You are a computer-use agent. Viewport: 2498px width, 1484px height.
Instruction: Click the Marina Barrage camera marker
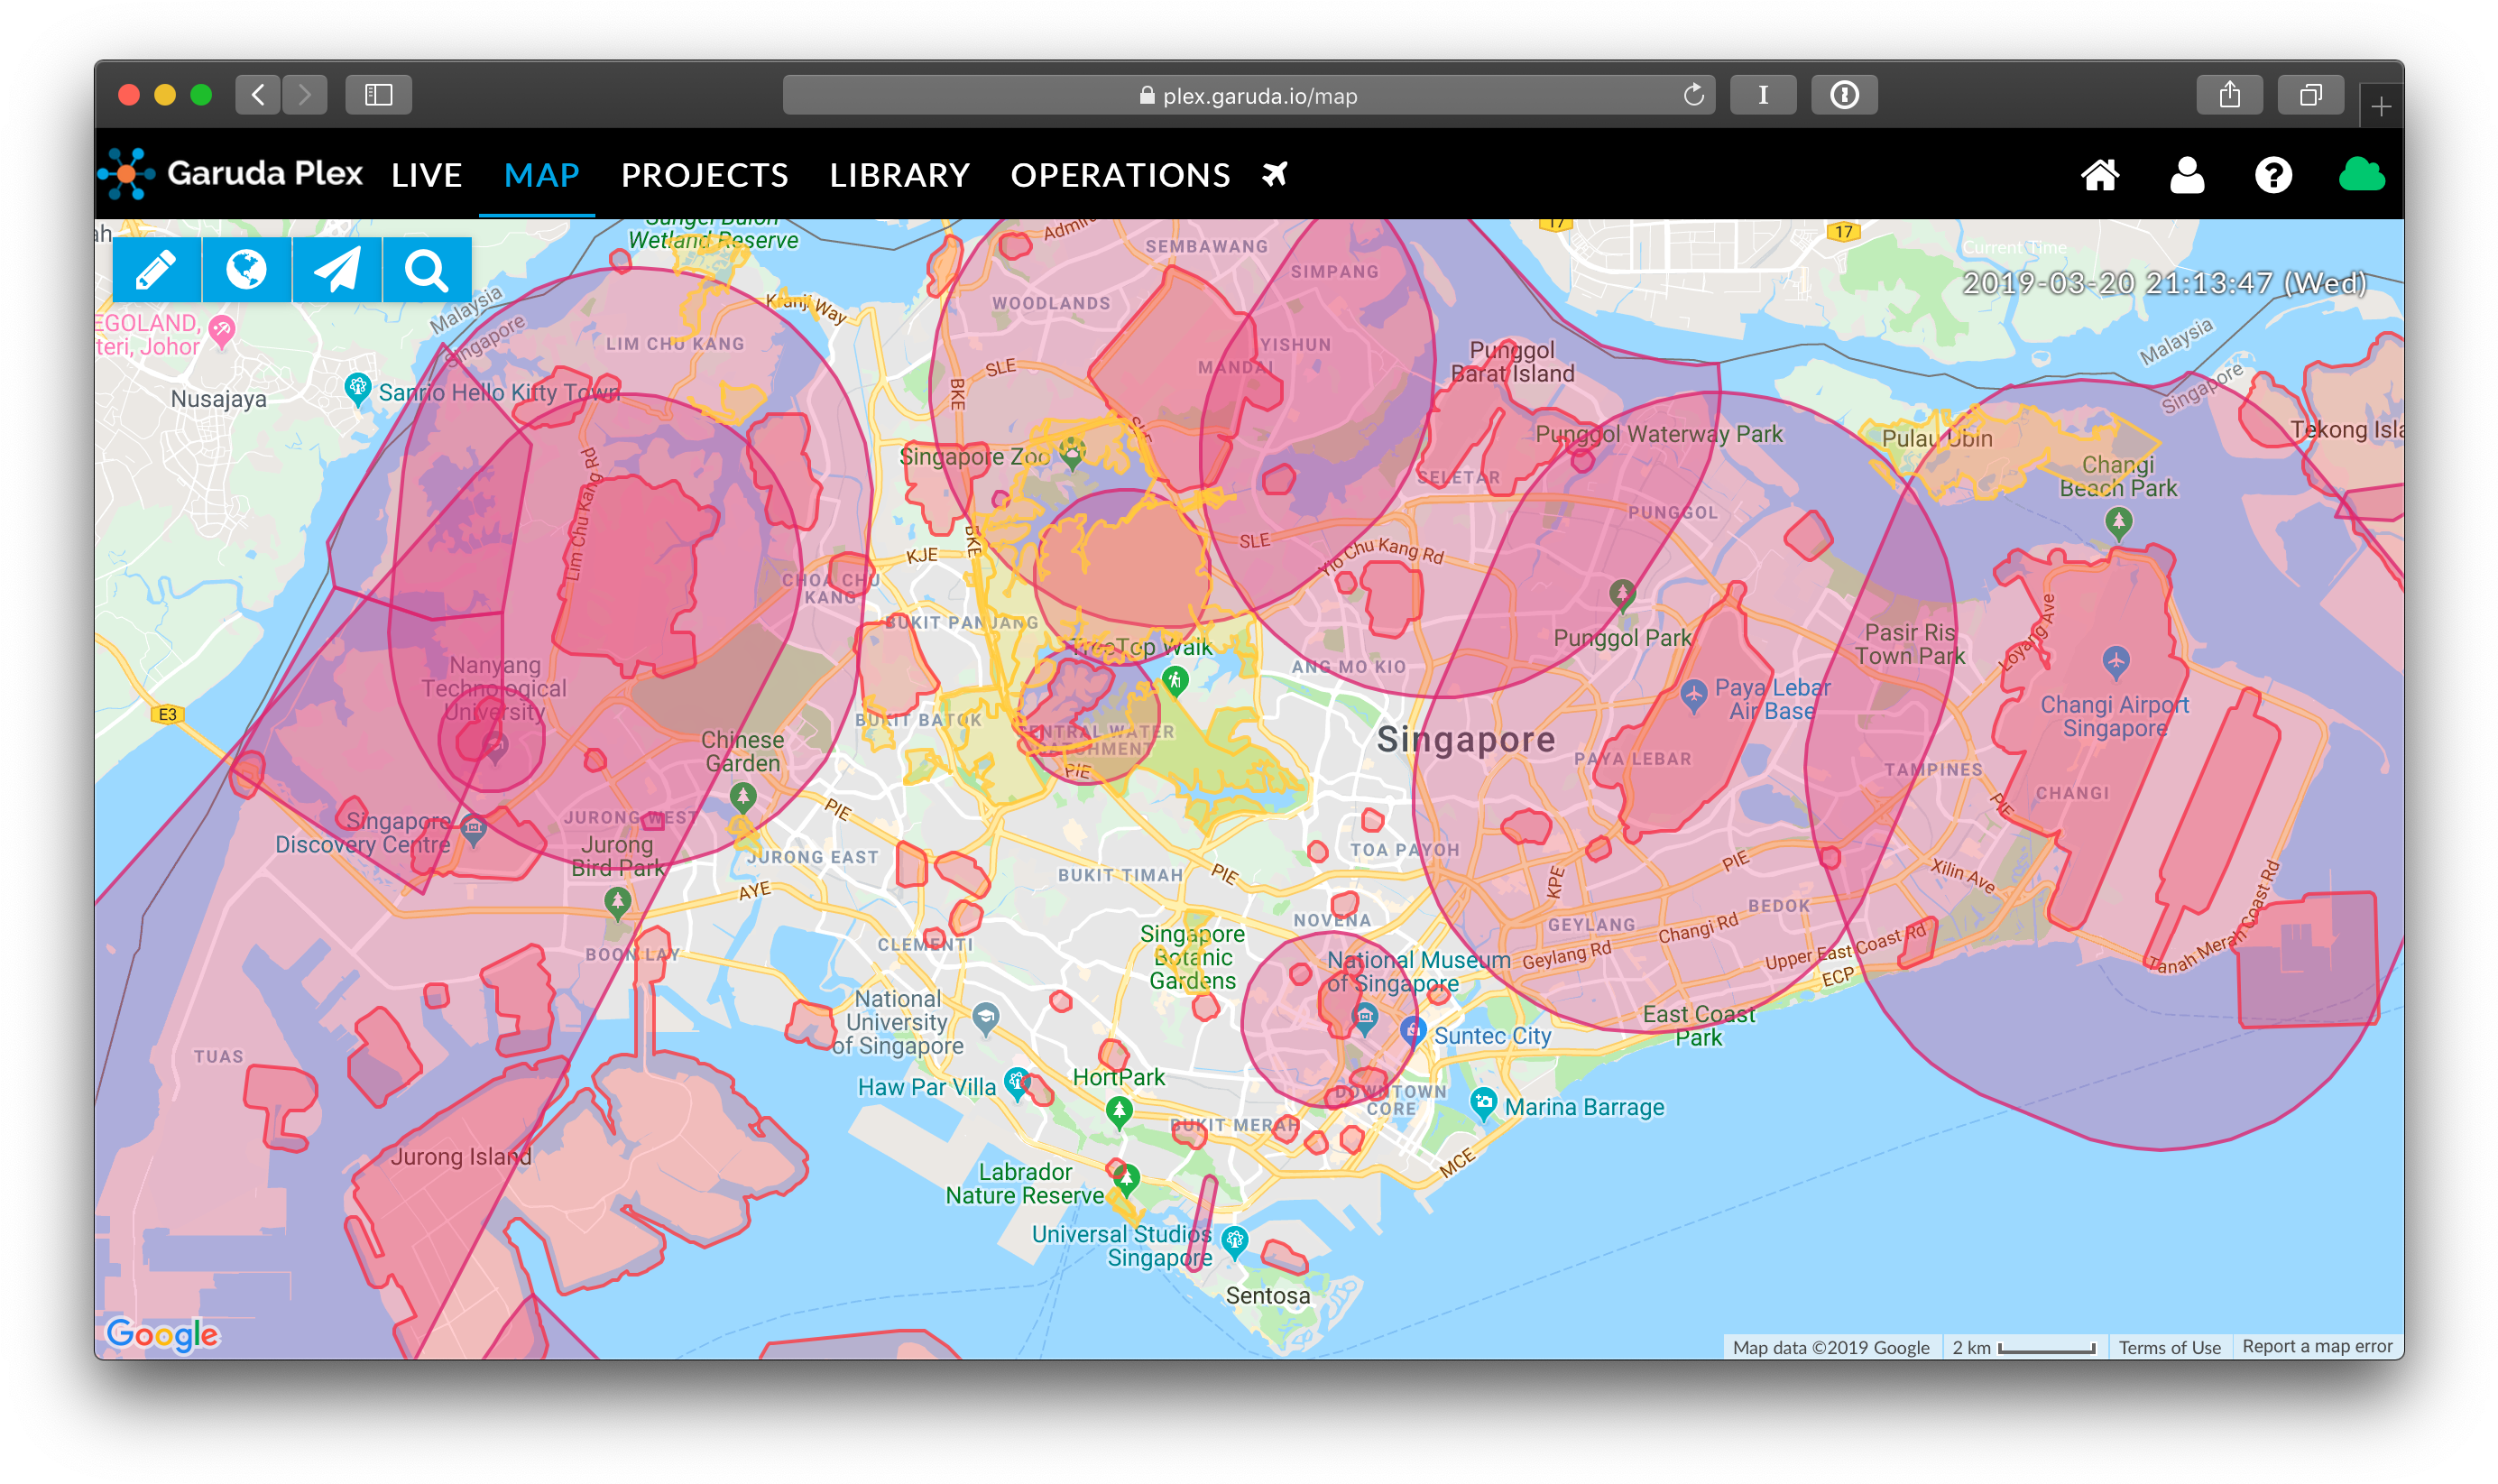(x=1483, y=1104)
